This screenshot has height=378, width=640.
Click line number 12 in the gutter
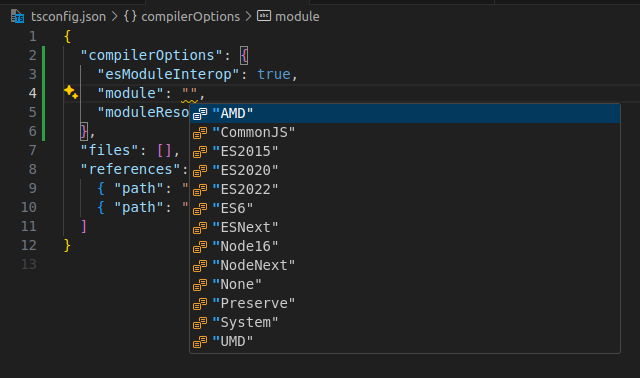click(29, 245)
